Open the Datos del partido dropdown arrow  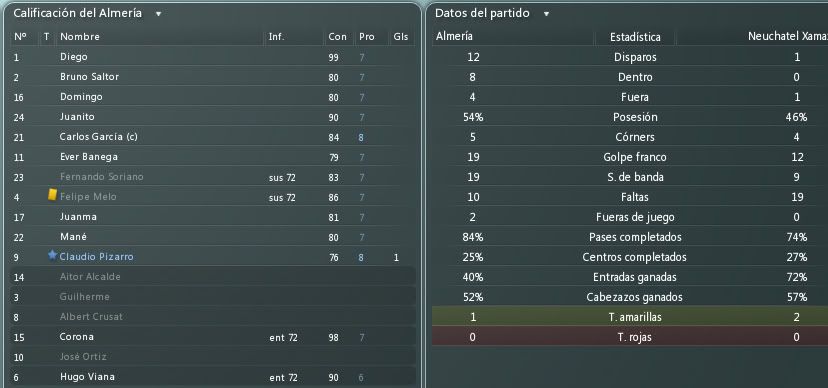coord(546,14)
